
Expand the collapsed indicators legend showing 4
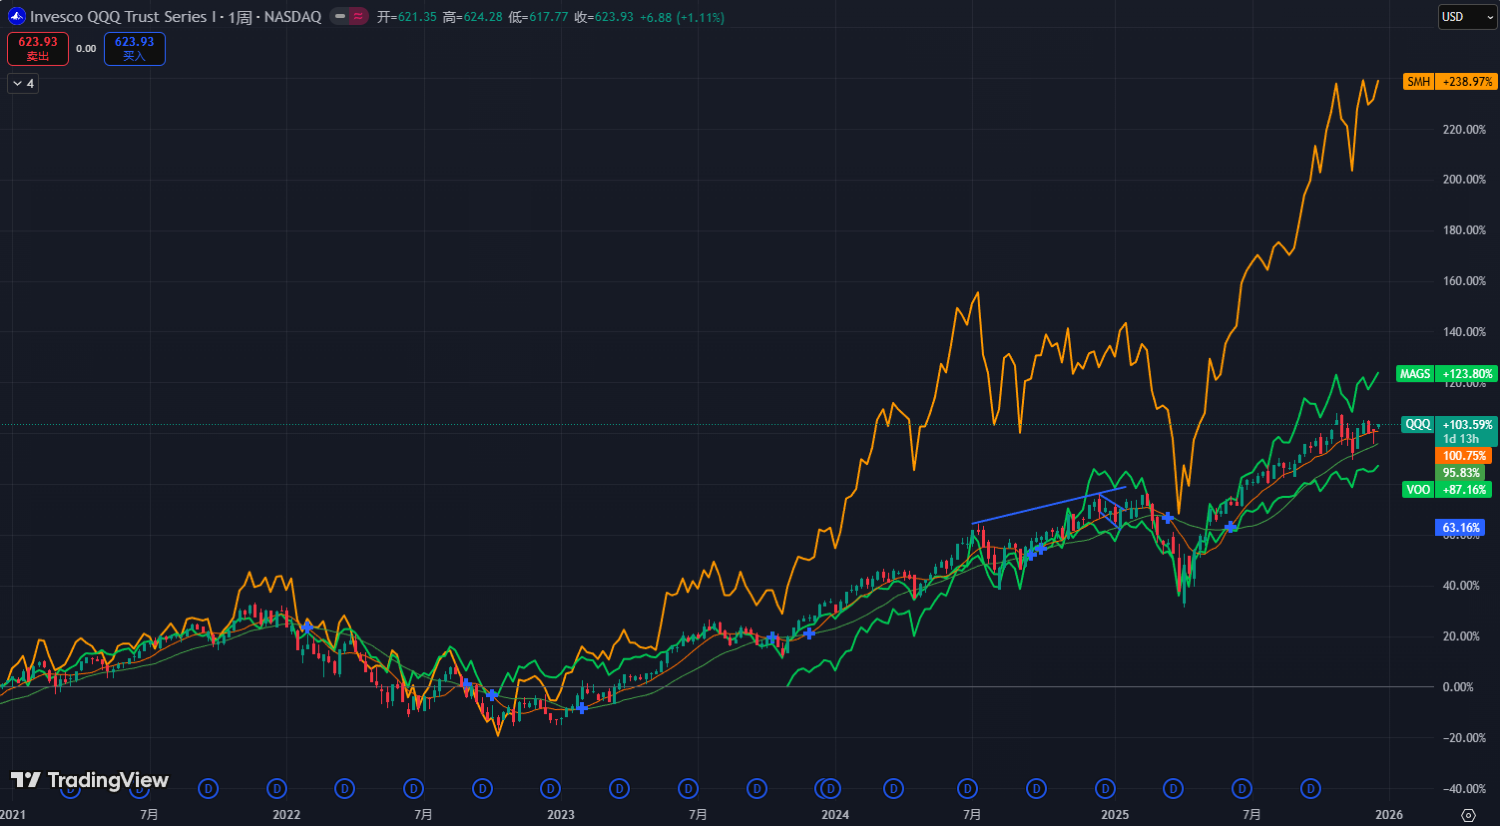tap(23, 84)
